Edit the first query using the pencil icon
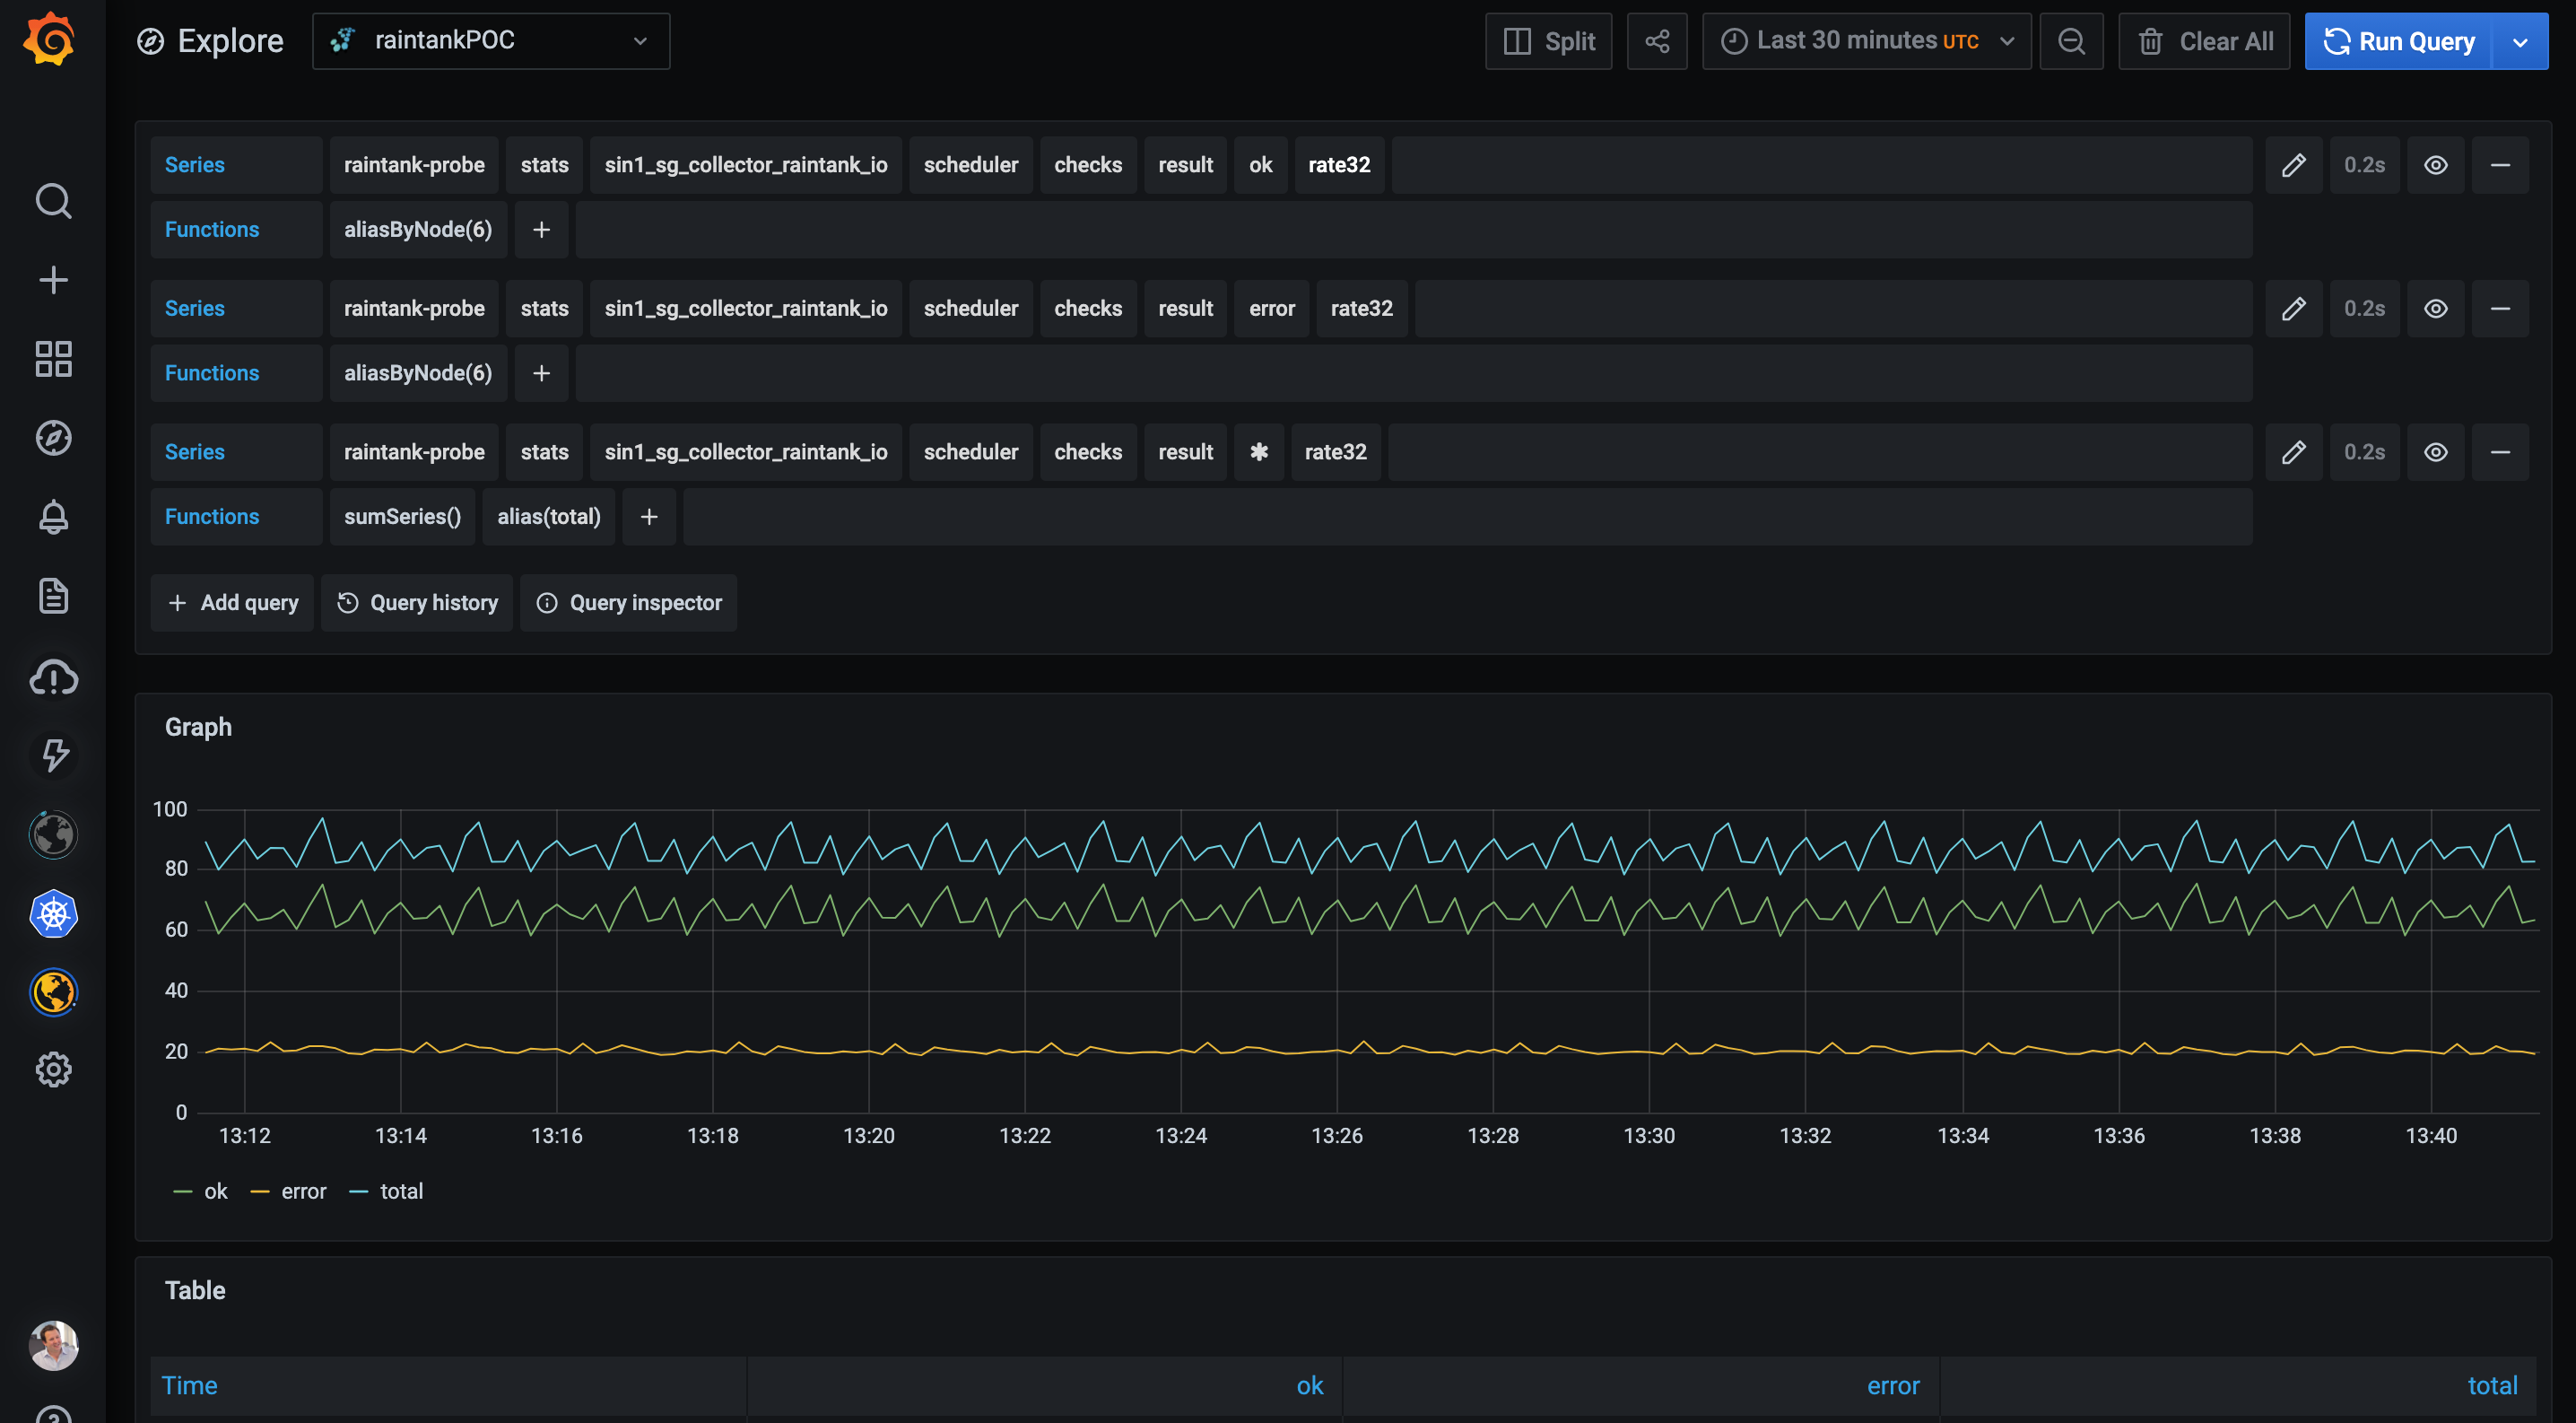 click(x=2294, y=165)
